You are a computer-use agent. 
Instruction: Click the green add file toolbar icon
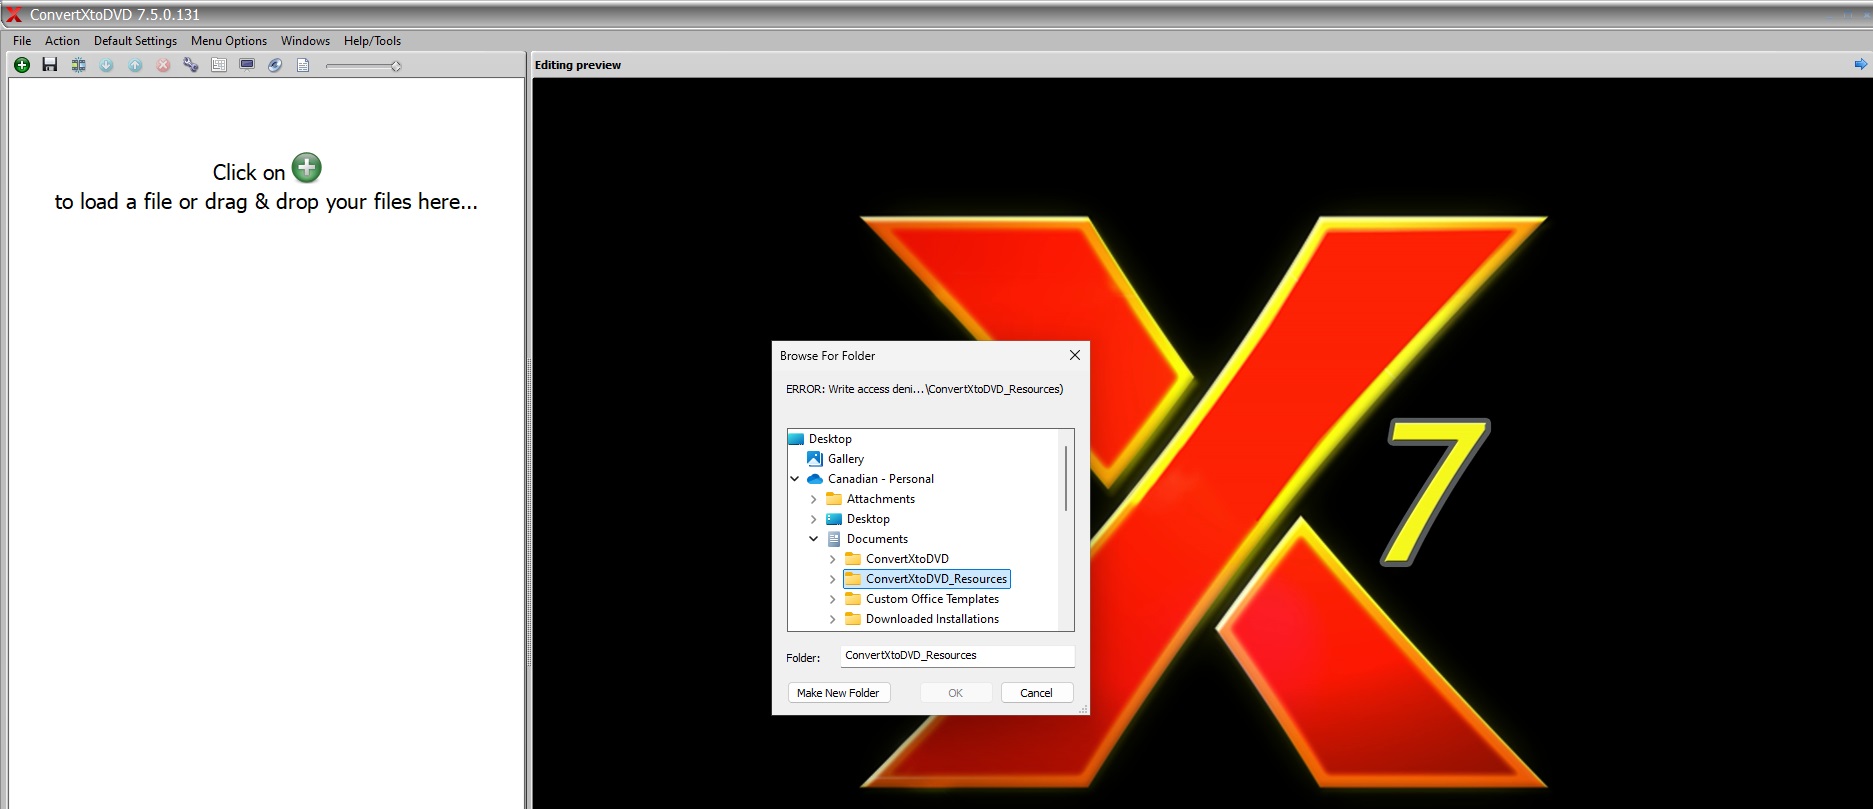(22, 65)
